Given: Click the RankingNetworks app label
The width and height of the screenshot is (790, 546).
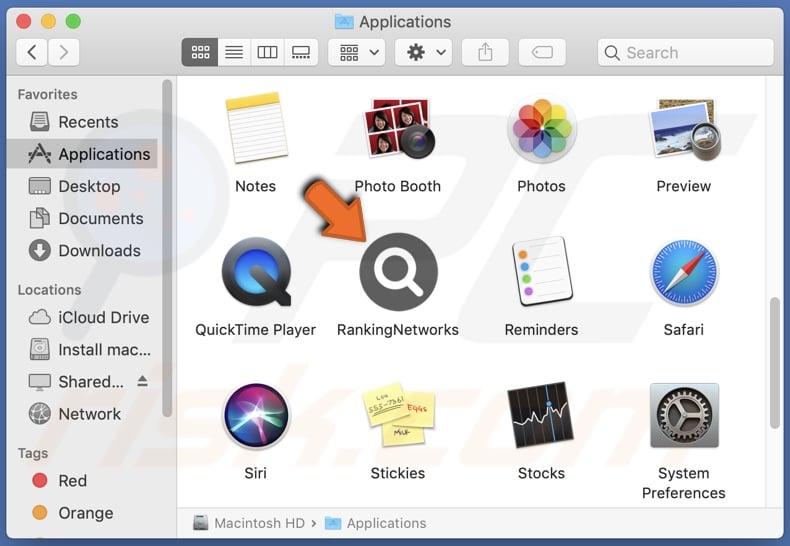Looking at the screenshot, I should (x=398, y=330).
